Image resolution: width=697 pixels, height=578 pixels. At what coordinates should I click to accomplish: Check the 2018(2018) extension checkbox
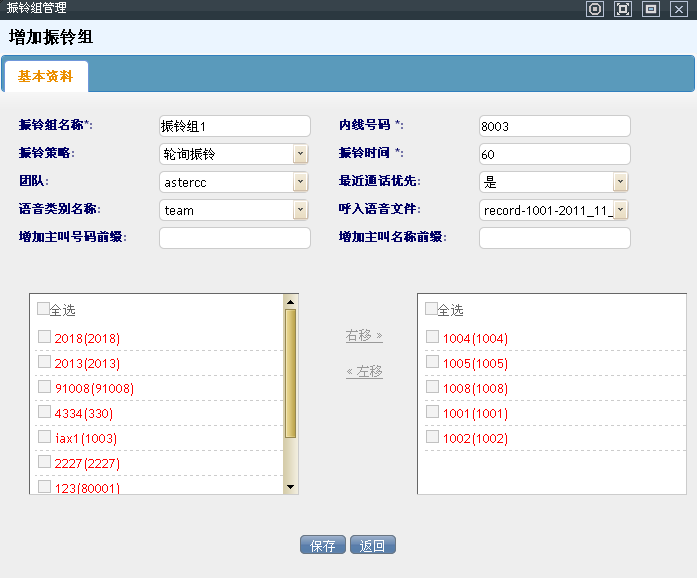tap(45, 337)
